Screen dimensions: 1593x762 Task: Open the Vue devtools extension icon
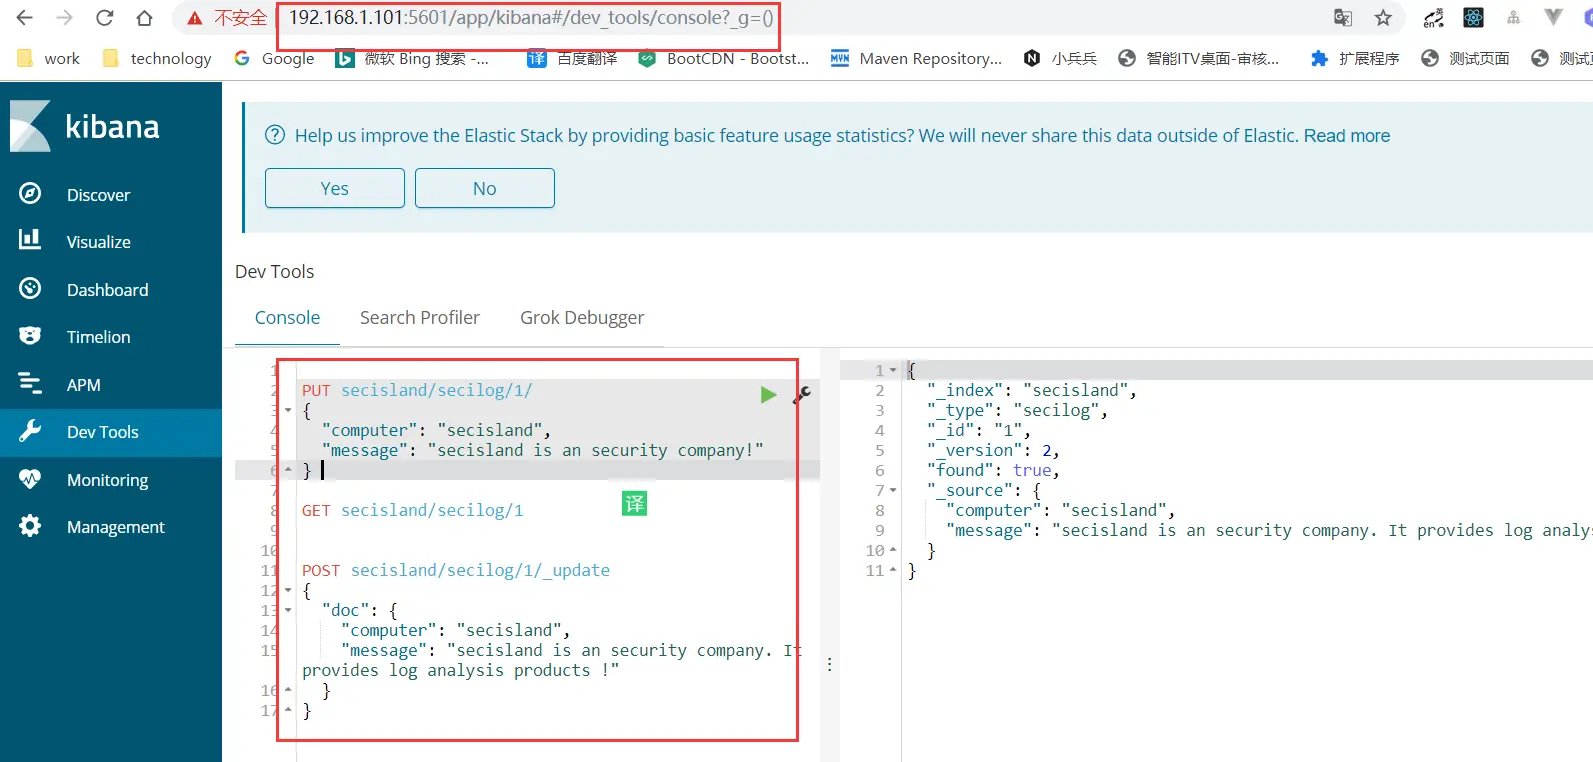click(x=1553, y=17)
